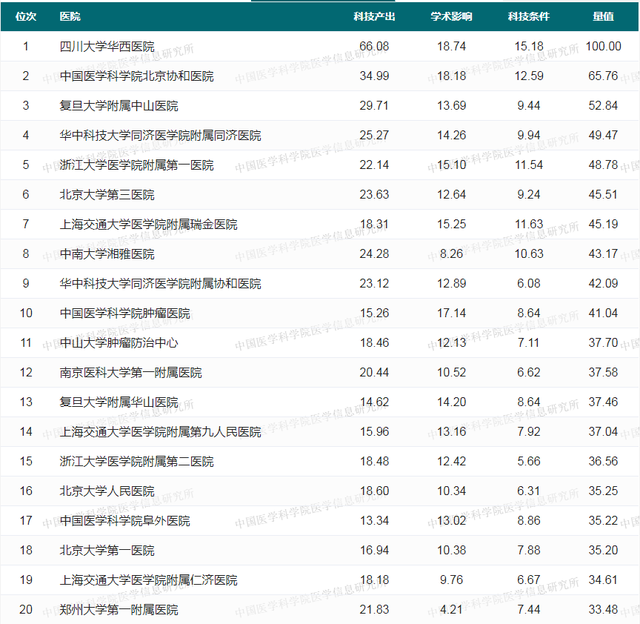Click the 34.99 科技产出 cell

374,76
